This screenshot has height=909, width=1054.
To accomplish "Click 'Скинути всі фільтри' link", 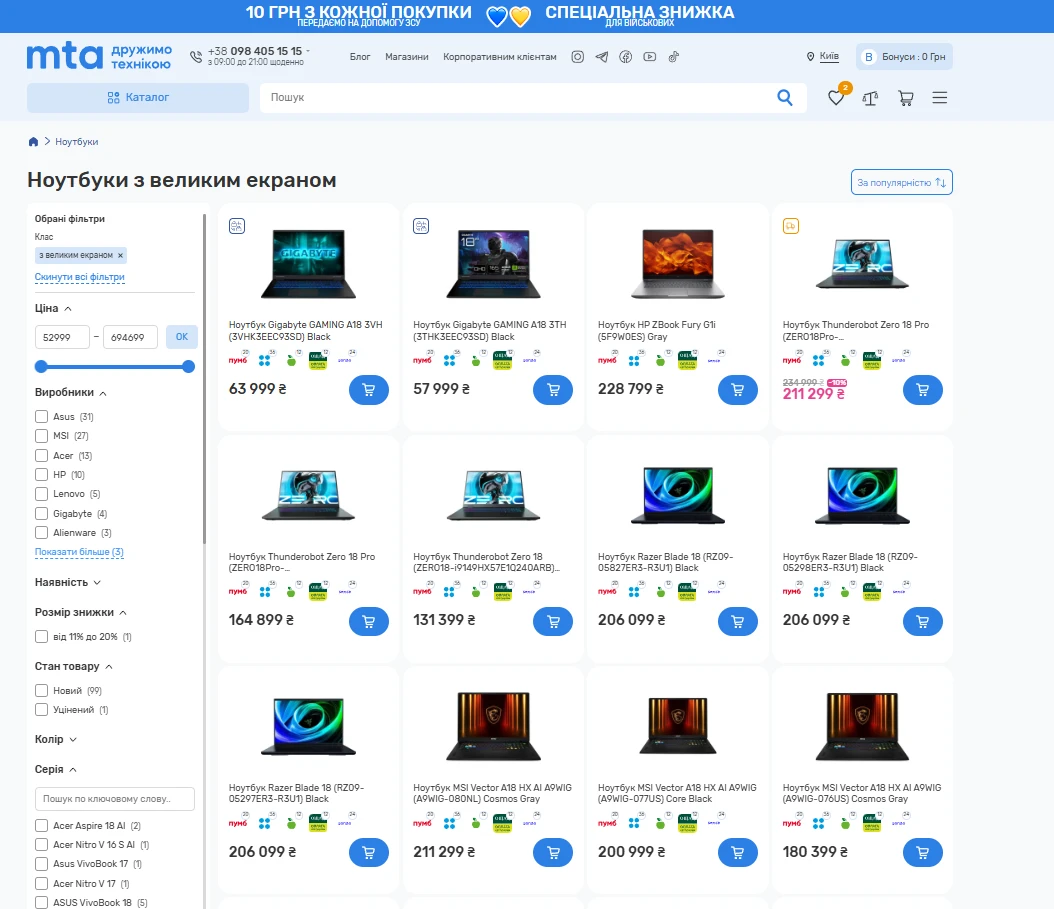I will [79, 277].
